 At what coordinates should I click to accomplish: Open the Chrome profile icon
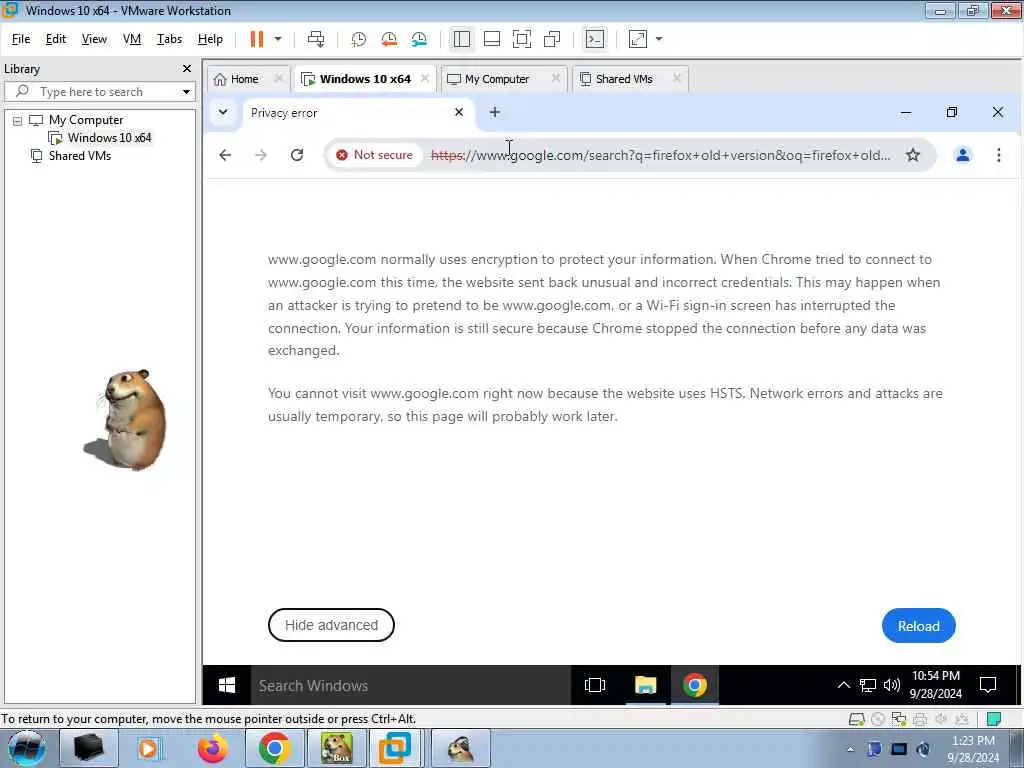click(x=963, y=155)
